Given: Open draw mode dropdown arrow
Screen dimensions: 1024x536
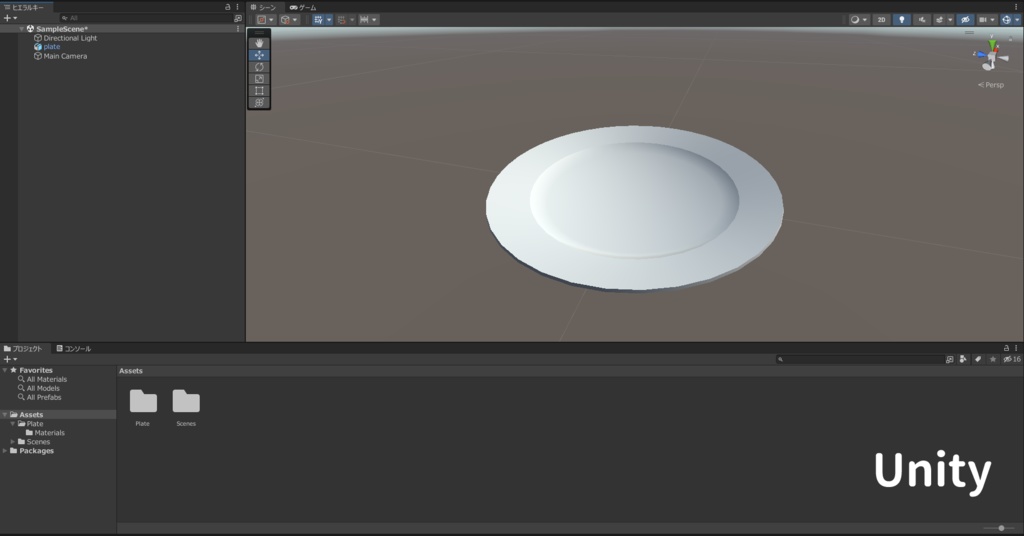Looking at the screenshot, I should (x=865, y=20).
